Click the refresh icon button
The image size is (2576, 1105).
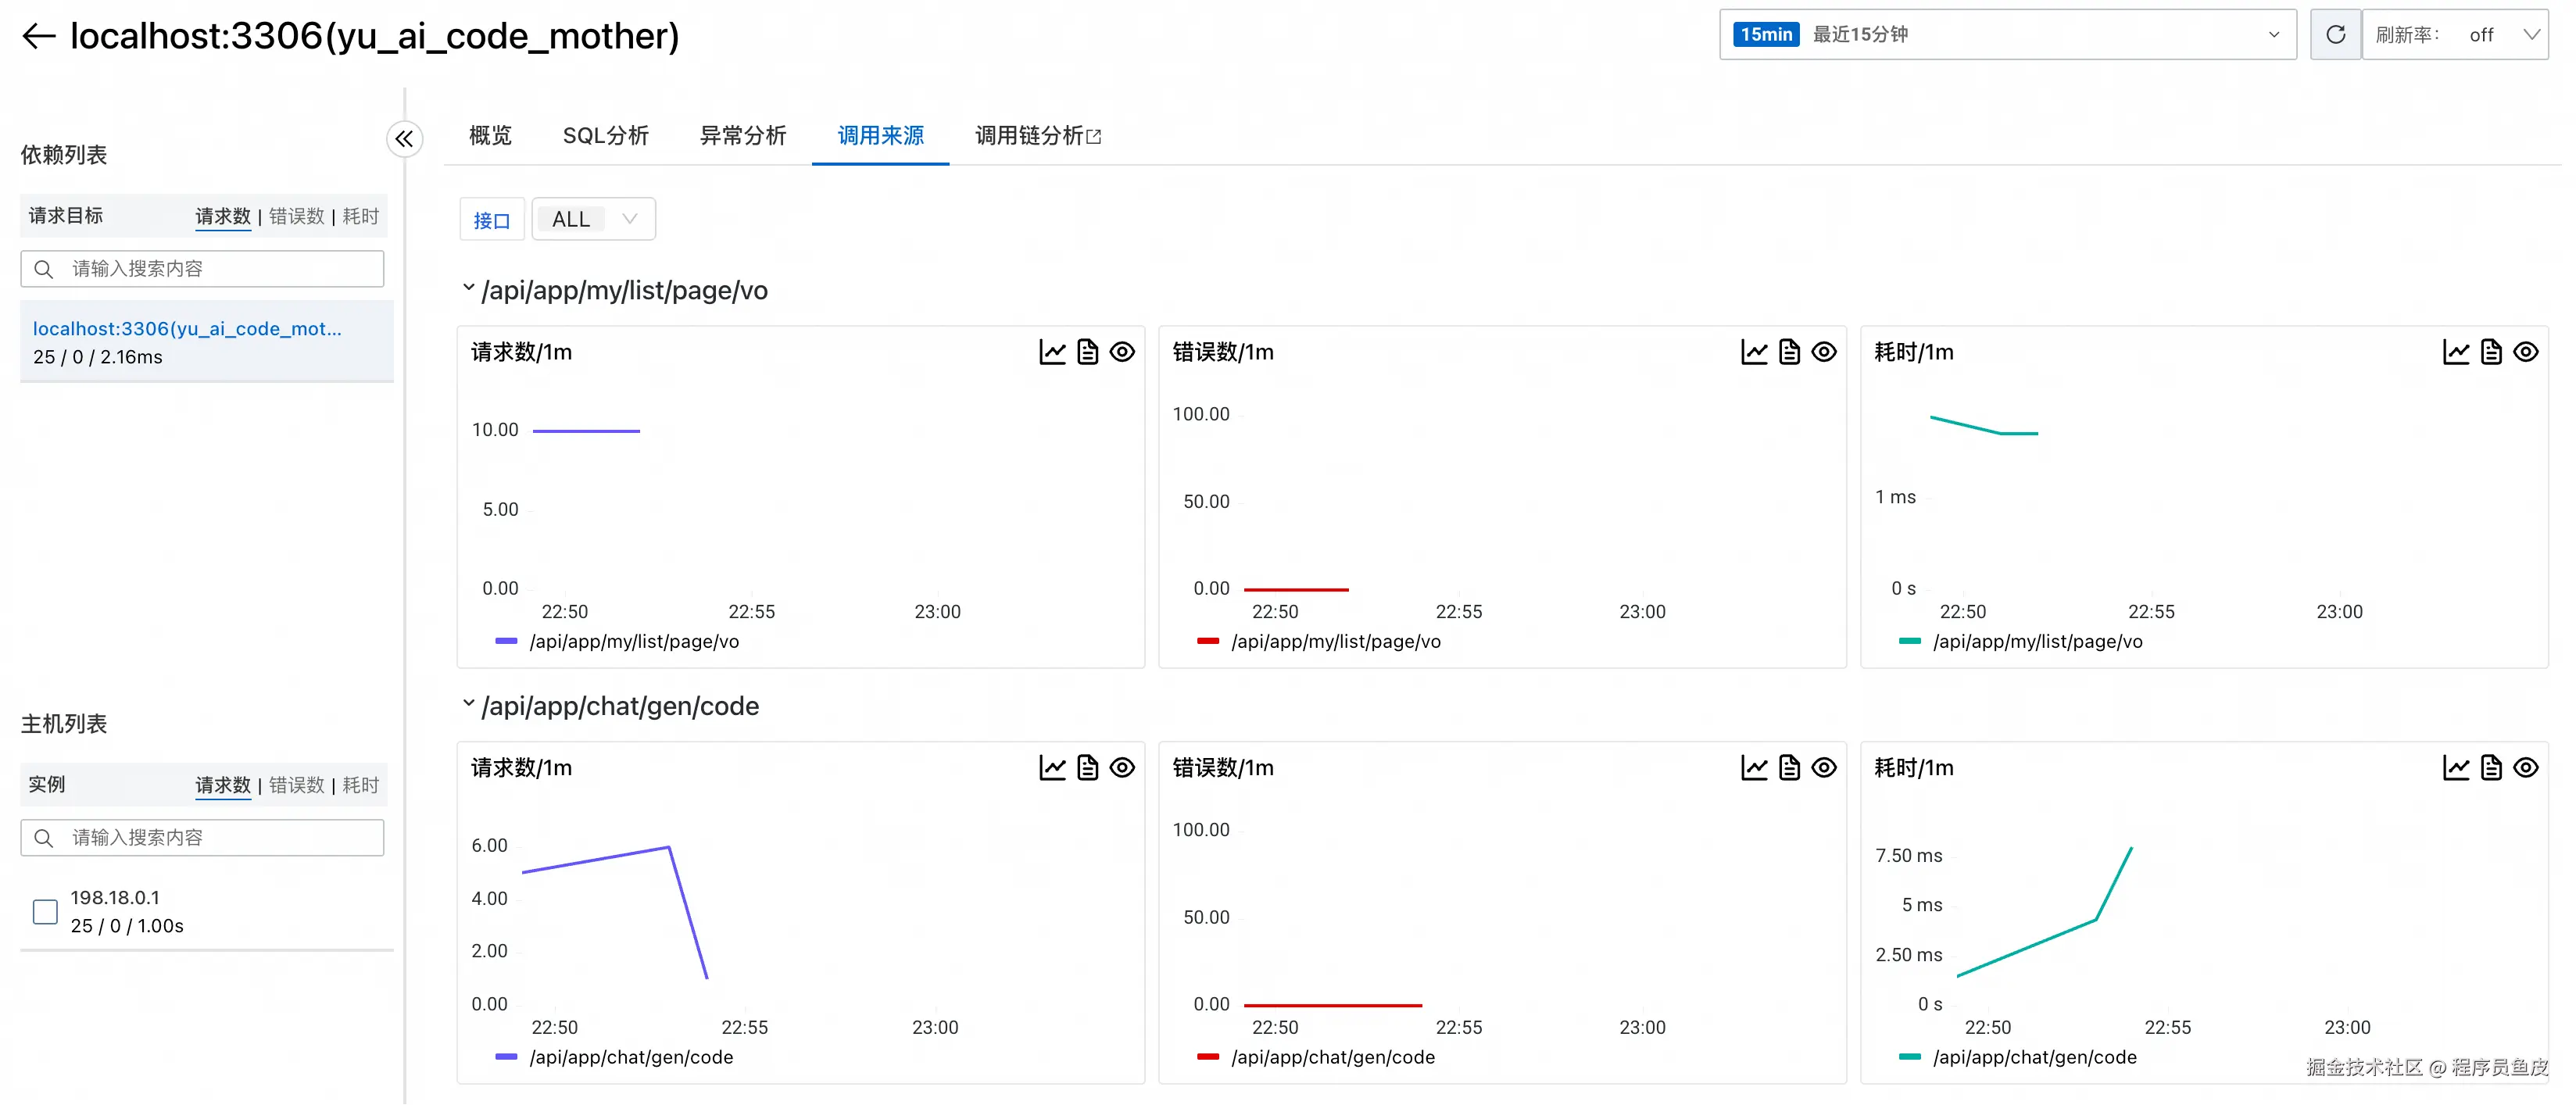(x=2335, y=35)
